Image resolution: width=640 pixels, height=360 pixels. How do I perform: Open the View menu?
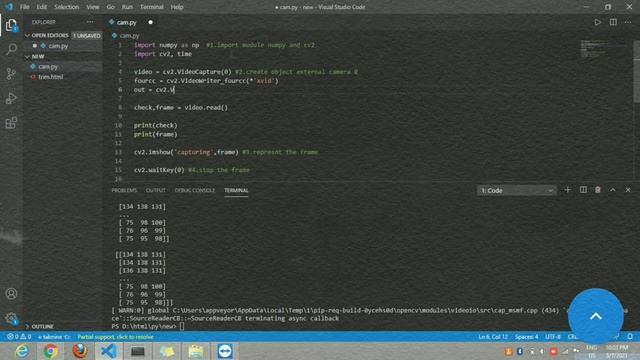point(93,7)
